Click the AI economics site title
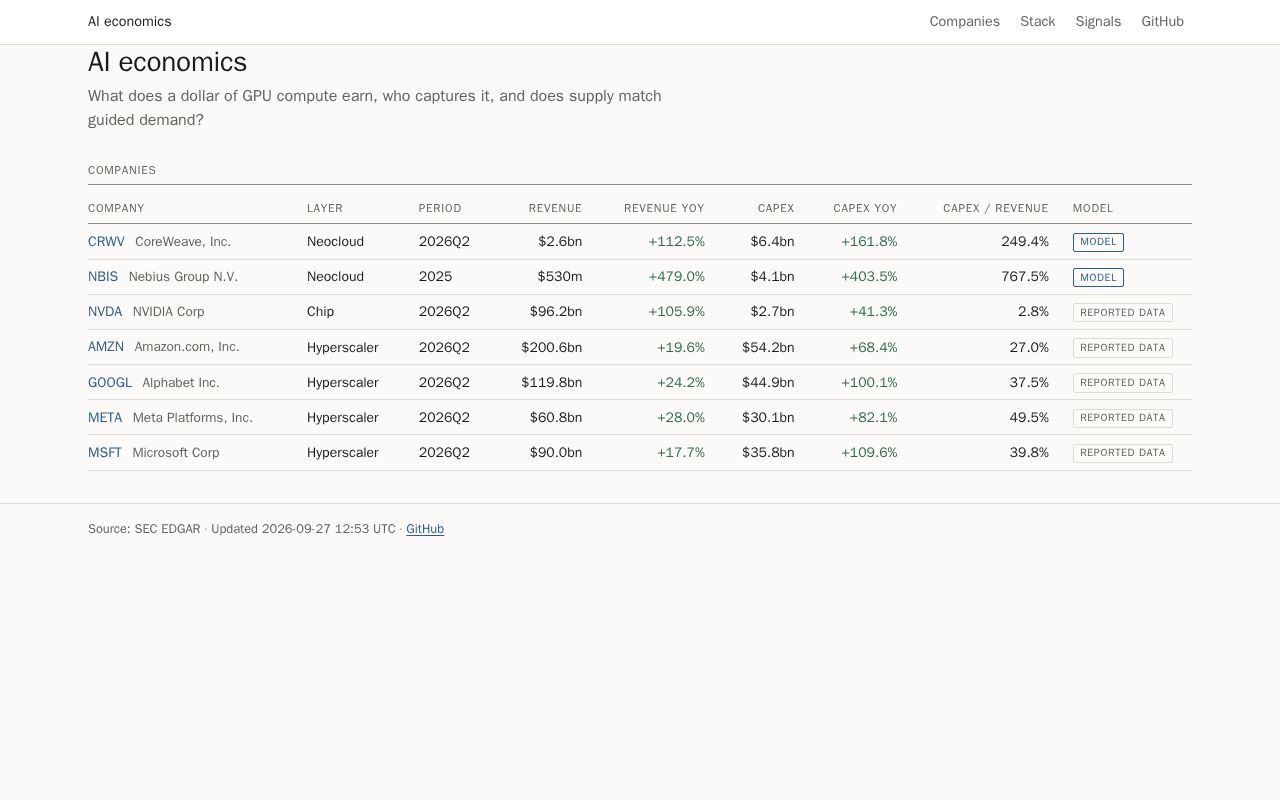 tap(129, 21)
